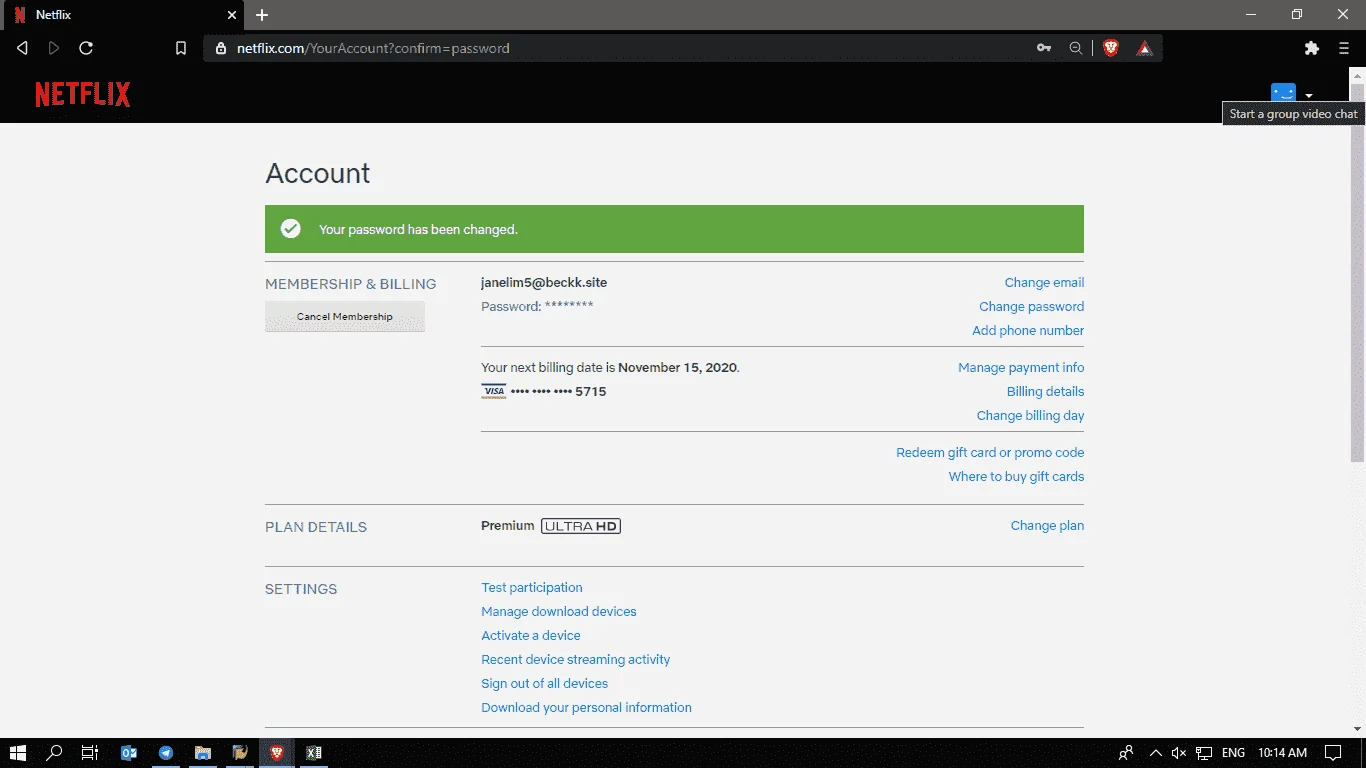The width and height of the screenshot is (1366, 768).
Task: Click the card number ending 5715
Action: 559,392
